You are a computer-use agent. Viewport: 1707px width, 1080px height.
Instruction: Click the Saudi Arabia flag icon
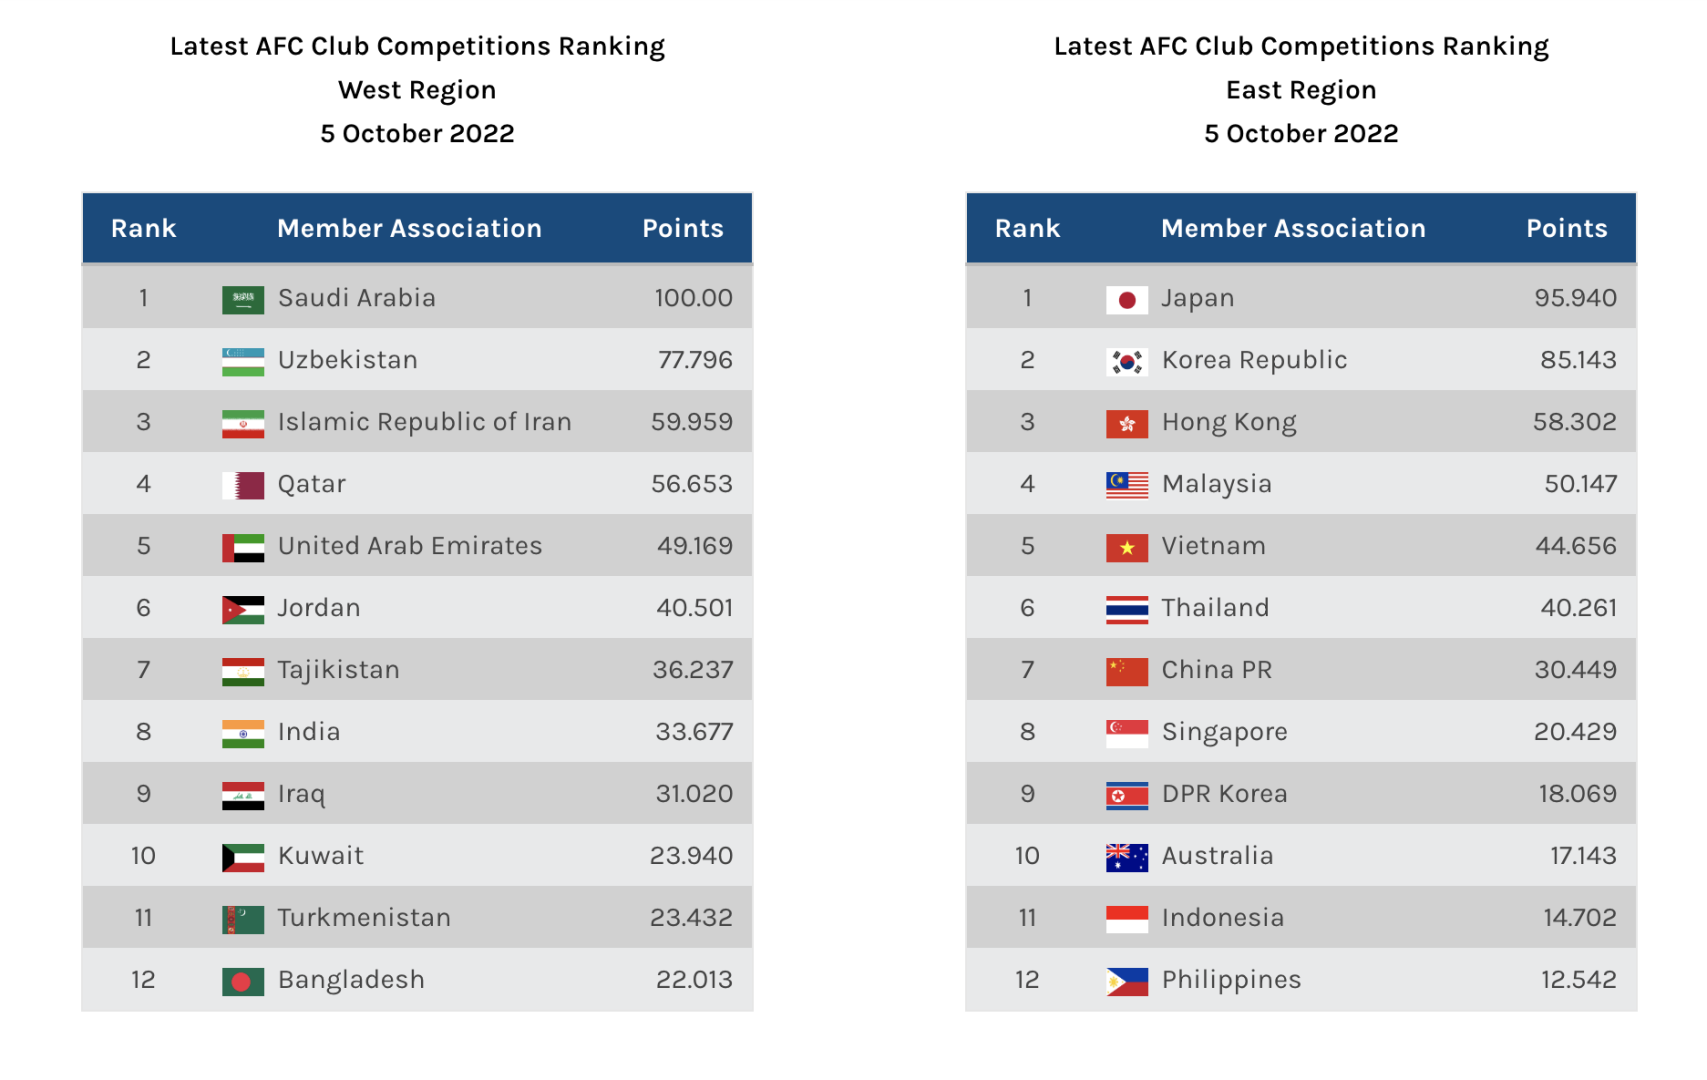(x=243, y=299)
